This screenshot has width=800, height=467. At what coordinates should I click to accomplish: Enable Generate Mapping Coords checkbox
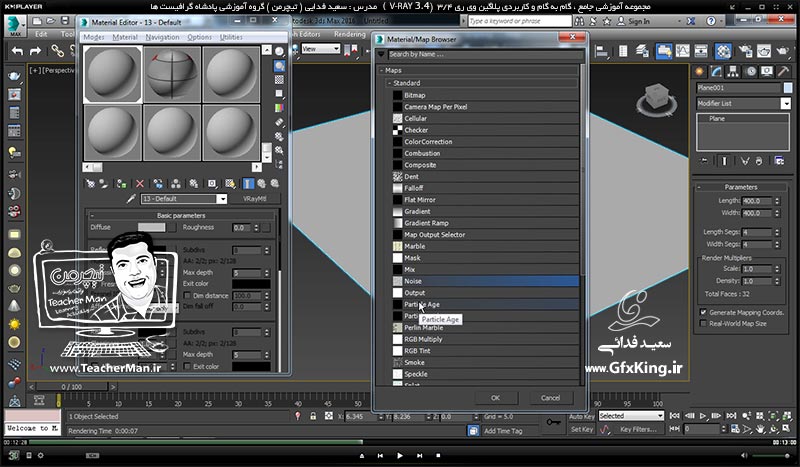click(704, 312)
